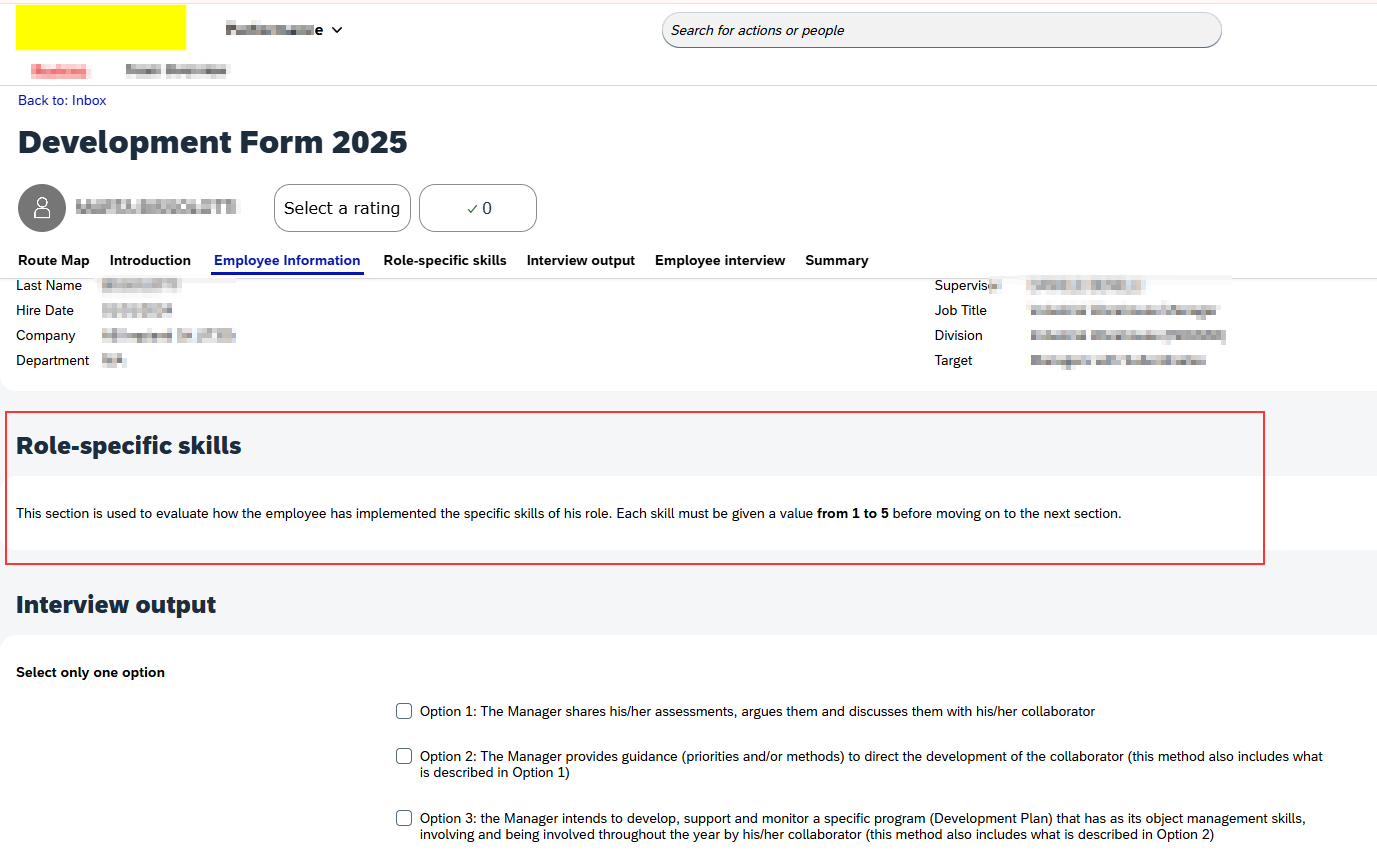
Task: Click the red highlighted blurred navigation tab
Action: tap(59, 70)
